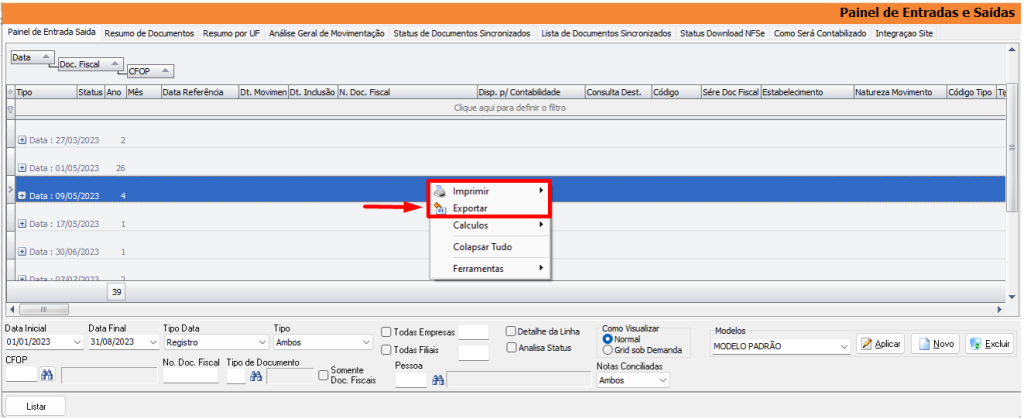Click the Data grouping chip
The width and height of the screenshot is (1024, 419).
pyautogui.click(x=32, y=57)
